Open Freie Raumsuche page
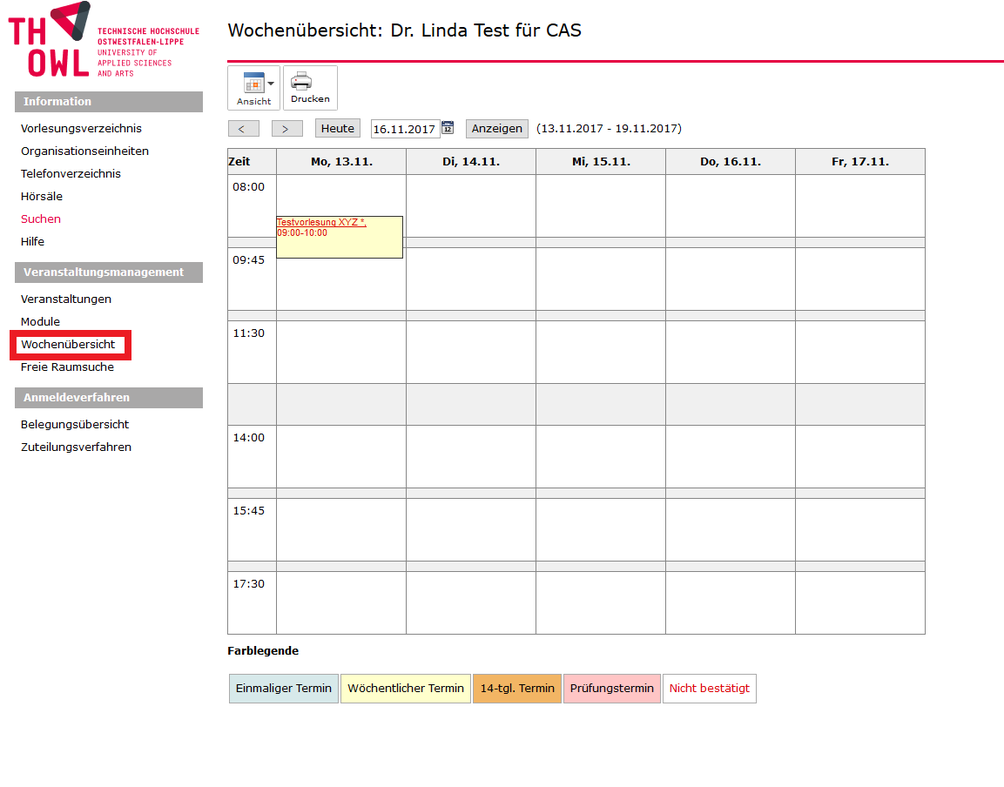Viewport: 1004px width, 787px height. click(67, 367)
